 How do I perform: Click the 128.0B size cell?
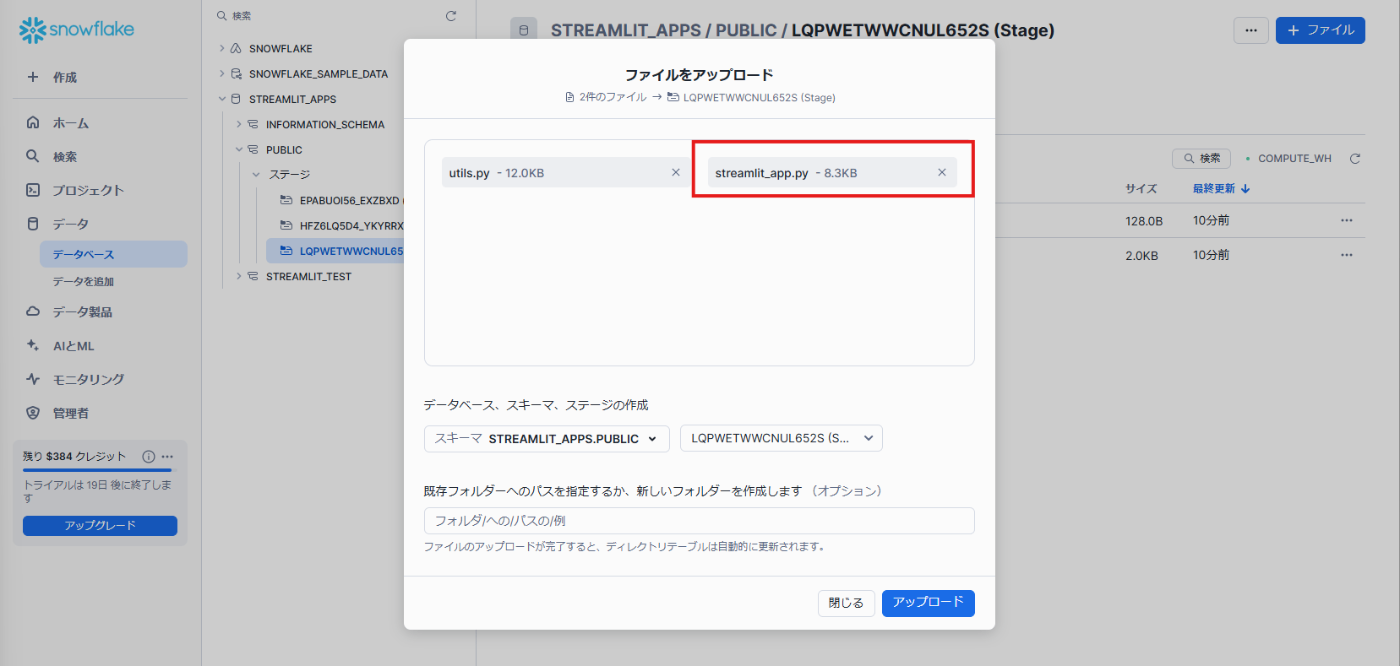[1144, 221]
